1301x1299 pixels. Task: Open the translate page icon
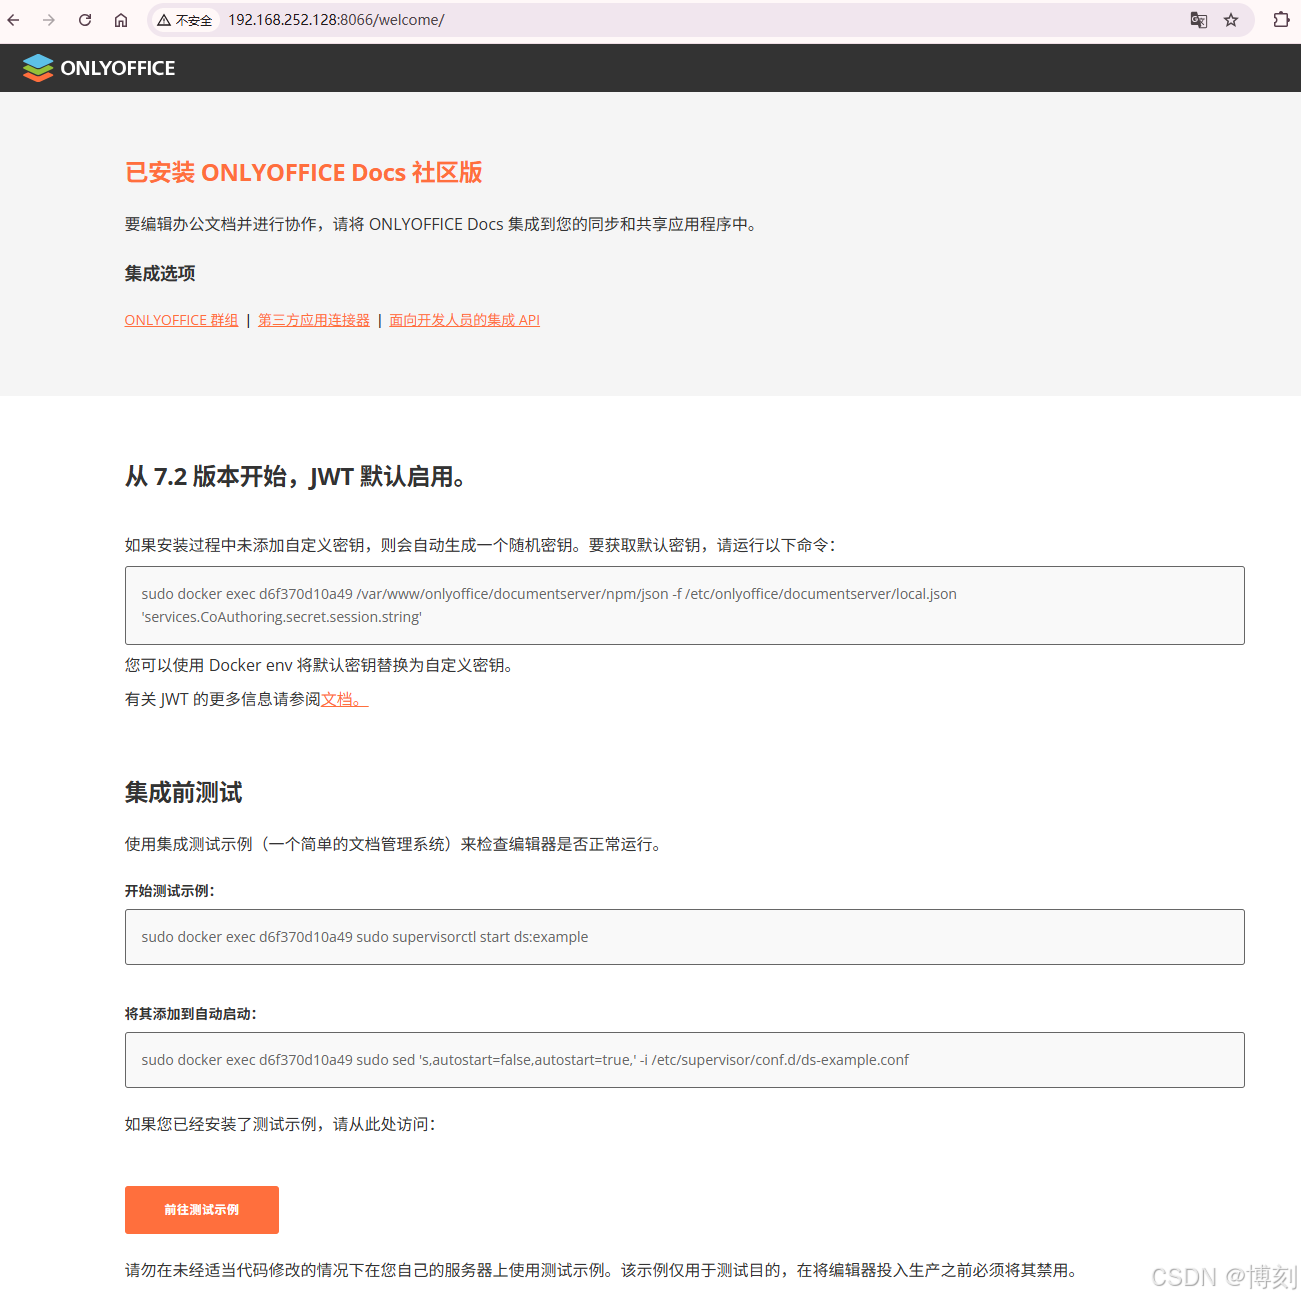tap(1198, 20)
